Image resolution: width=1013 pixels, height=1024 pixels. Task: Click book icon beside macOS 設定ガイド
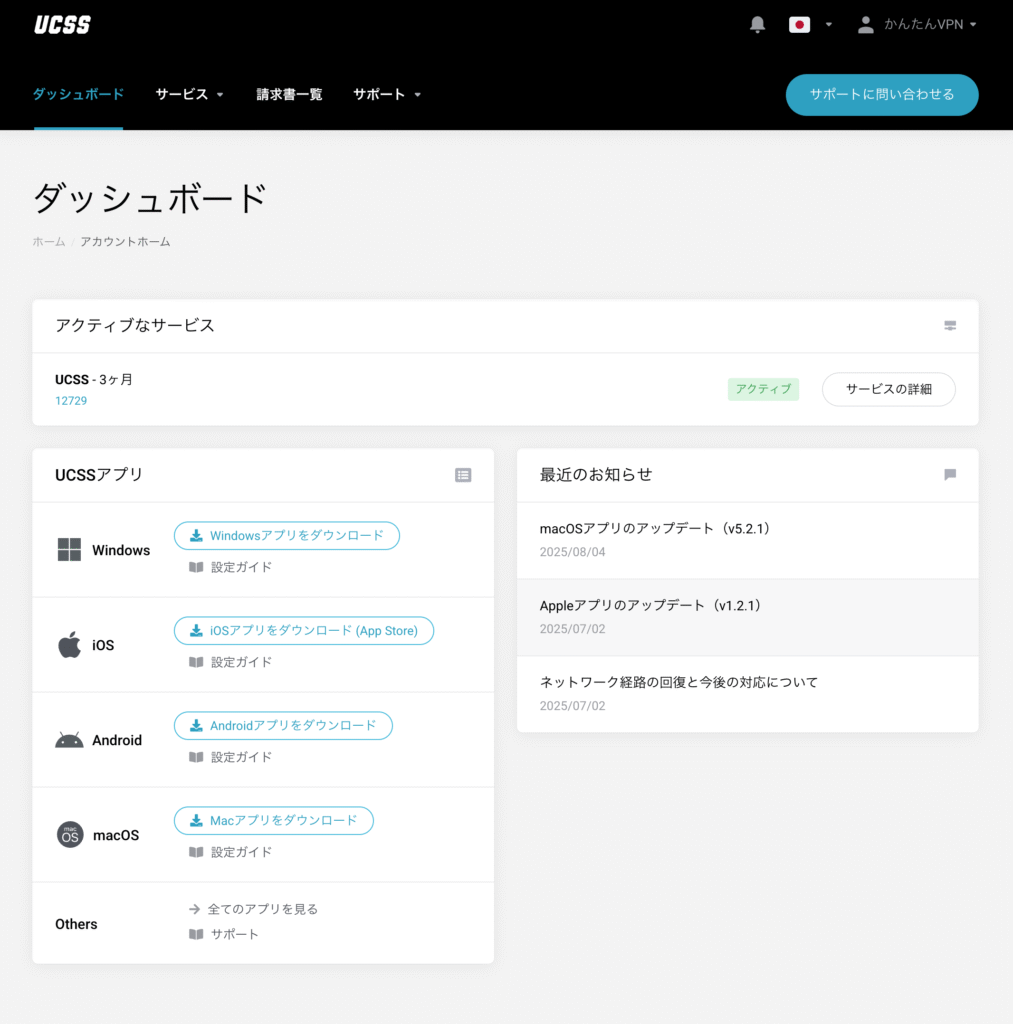[x=196, y=852]
